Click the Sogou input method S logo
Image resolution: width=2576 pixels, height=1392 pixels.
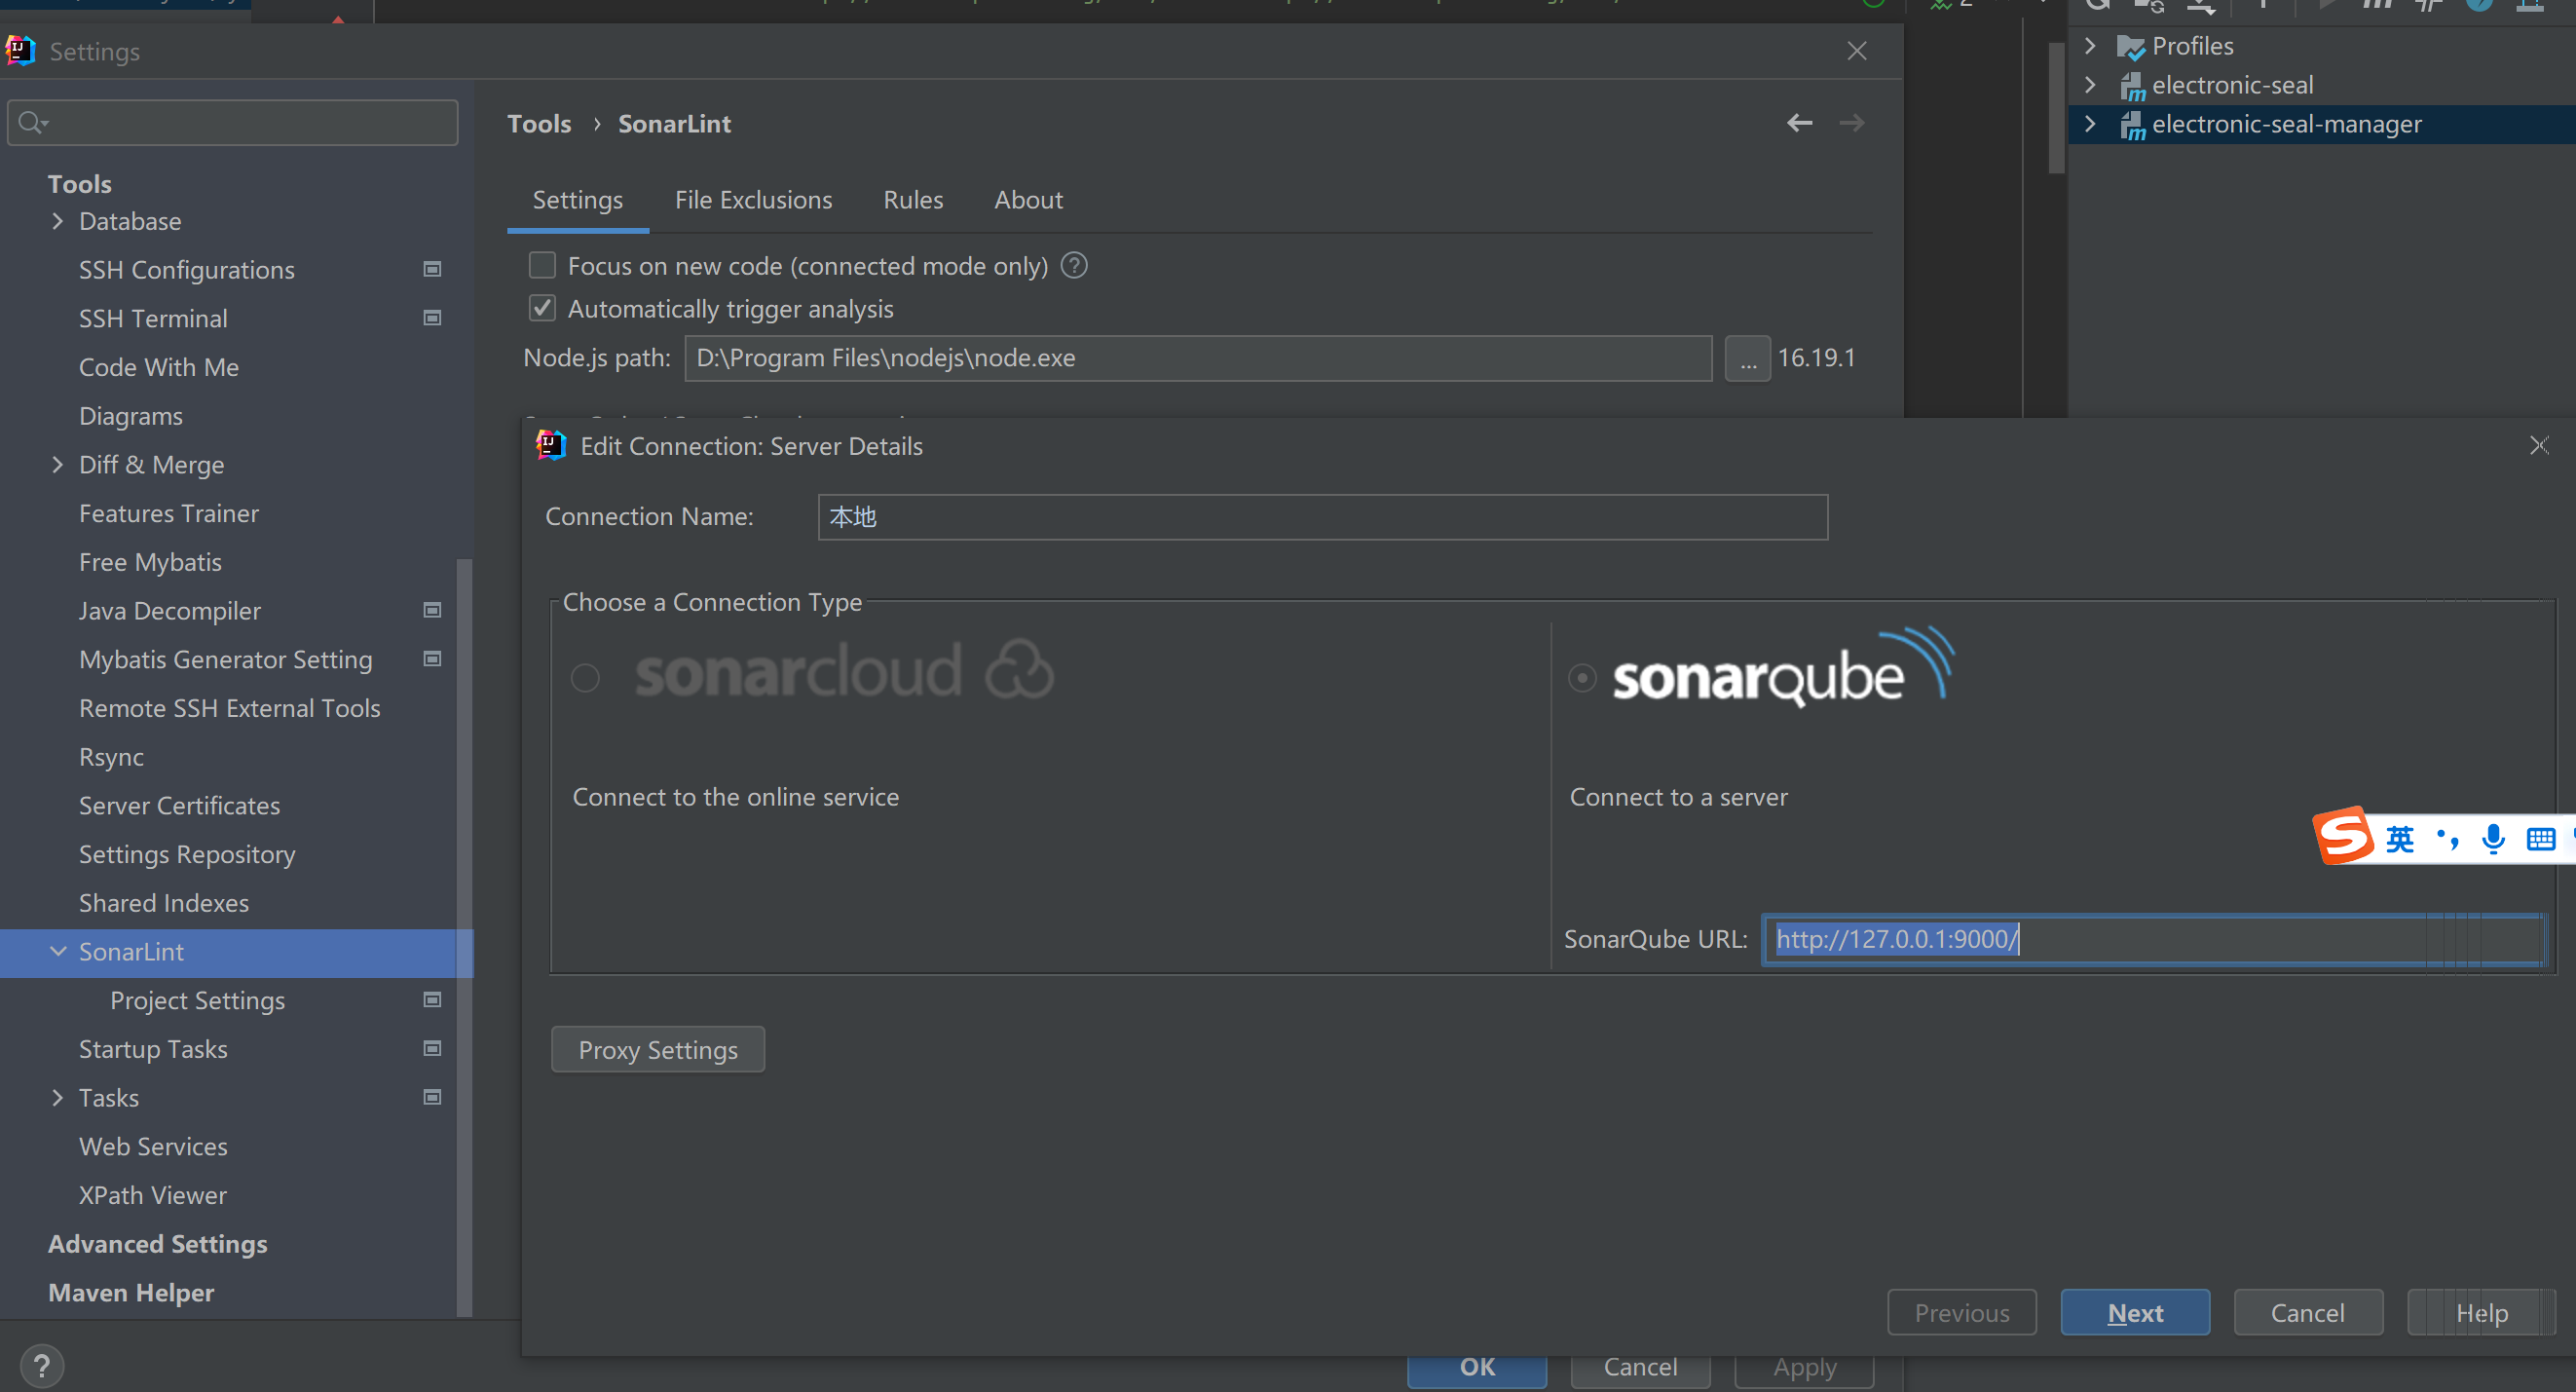point(2343,835)
